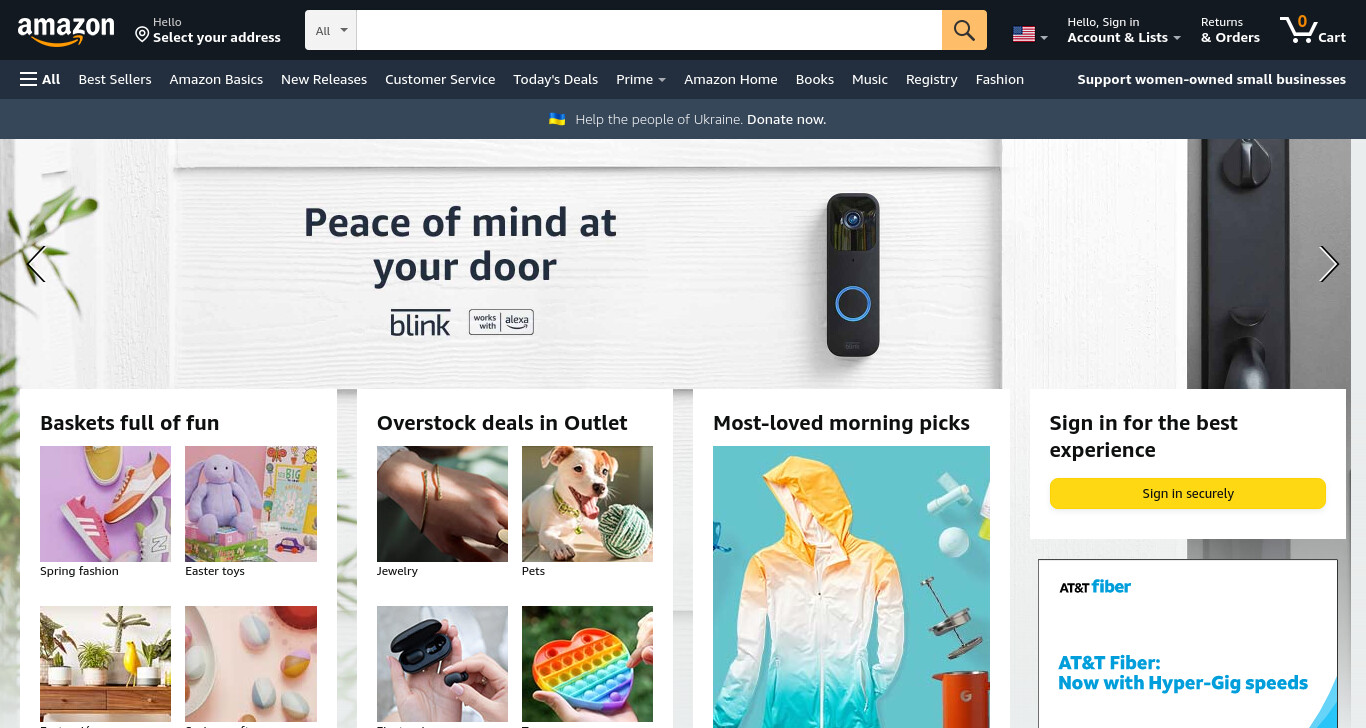Open Customer Service menu item

tap(440, 79)
